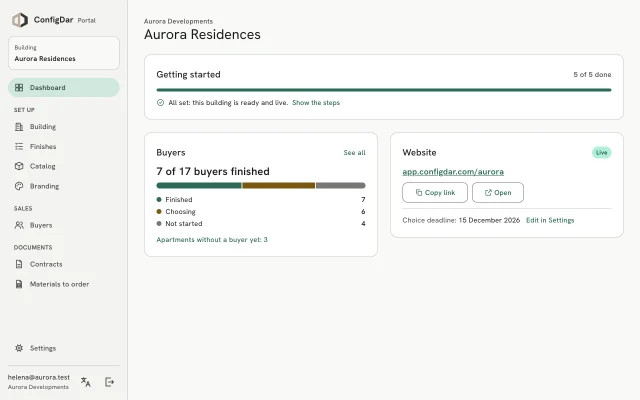
Task: Open Materials to order page
Action: (64, 284)
